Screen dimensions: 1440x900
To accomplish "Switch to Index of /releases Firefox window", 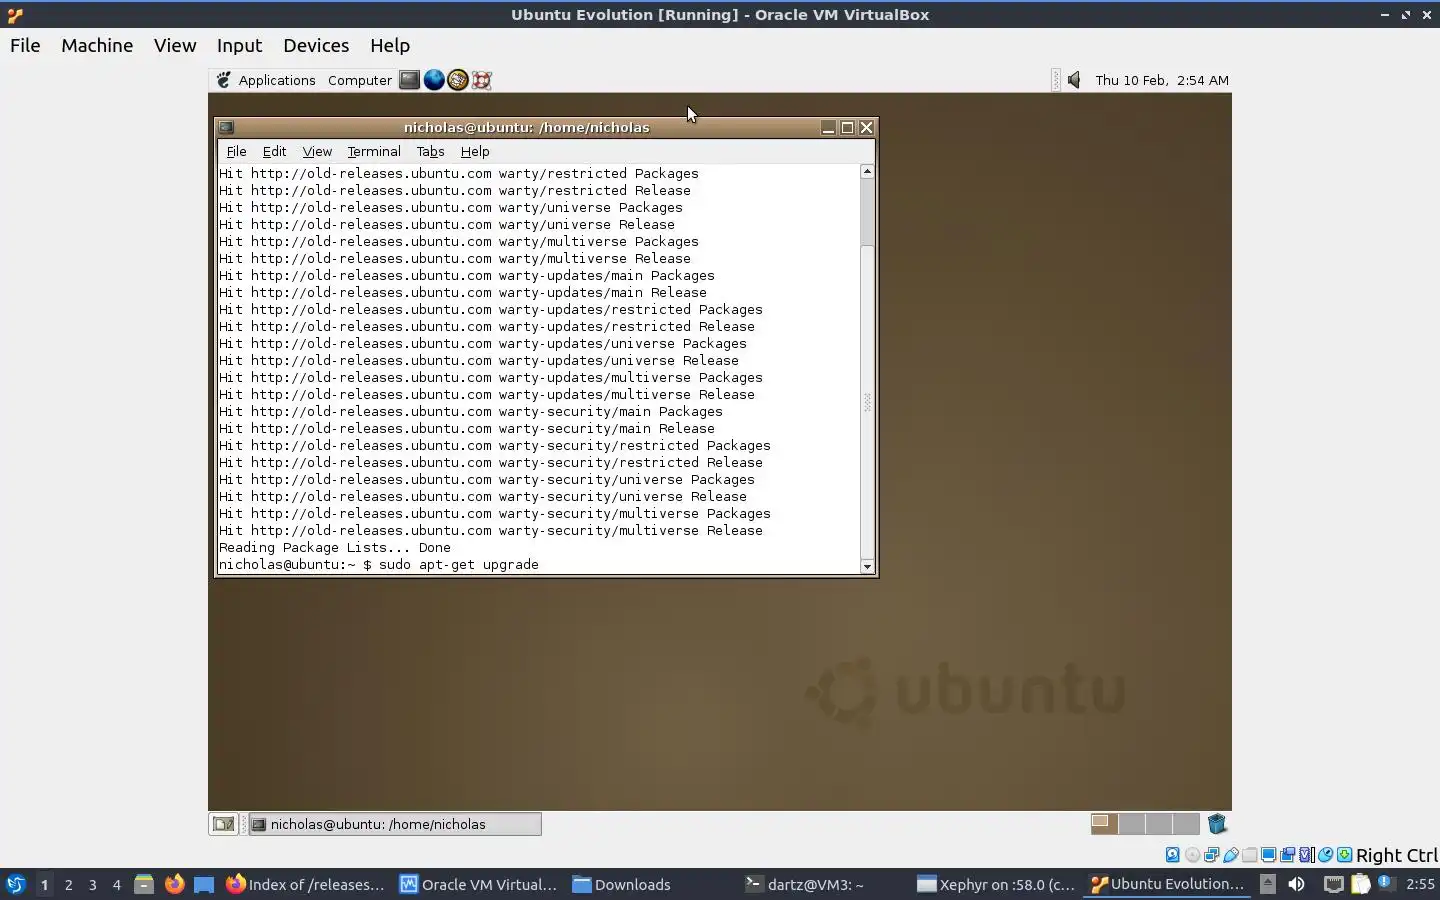I will click(305, 884).
